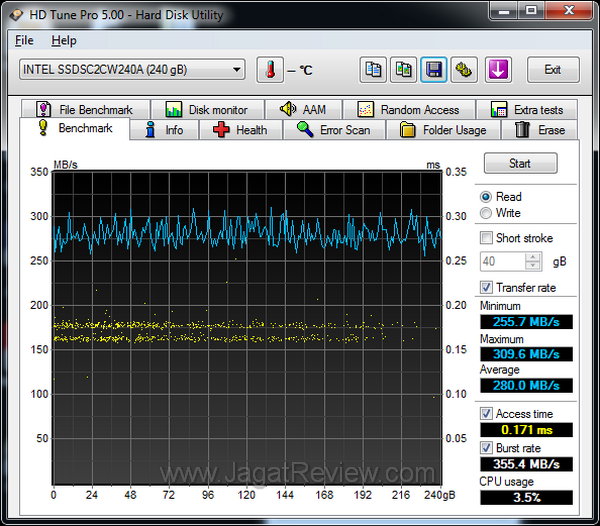Open the Help menu

64,41
